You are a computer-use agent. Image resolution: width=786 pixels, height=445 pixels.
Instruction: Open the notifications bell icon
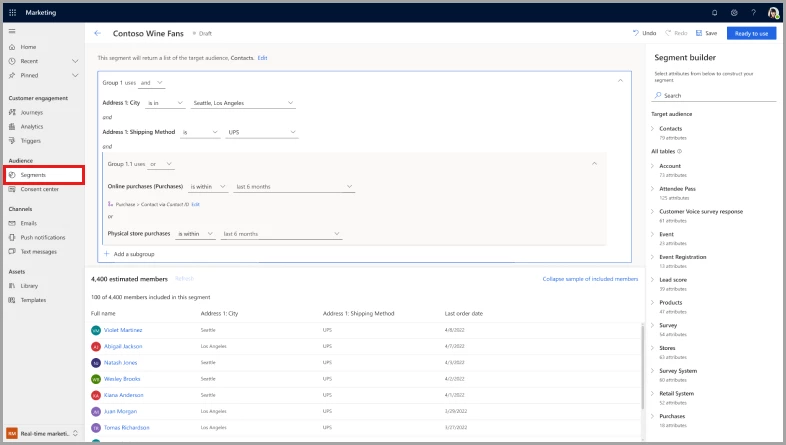tap(714, 13)
